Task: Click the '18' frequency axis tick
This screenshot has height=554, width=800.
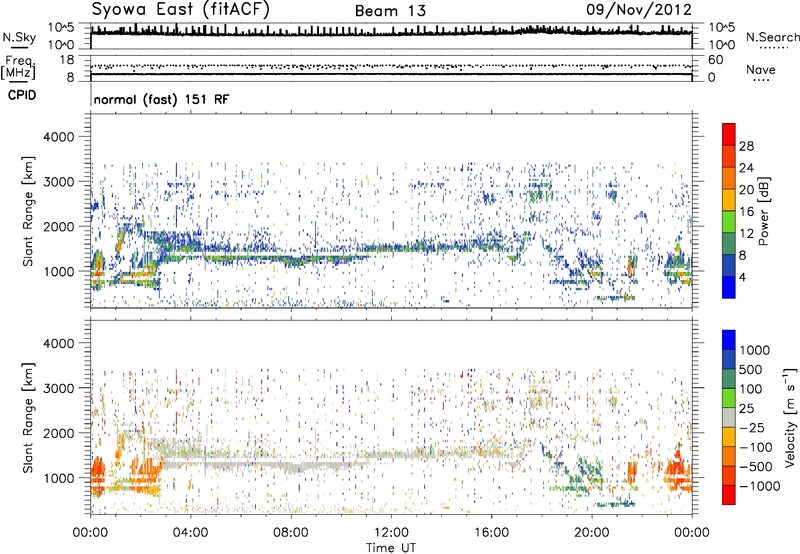Action: click(66, 60)
